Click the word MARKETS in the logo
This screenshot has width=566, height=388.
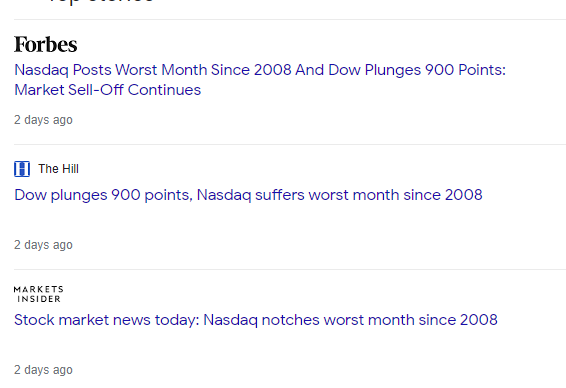tap(39, 289)
